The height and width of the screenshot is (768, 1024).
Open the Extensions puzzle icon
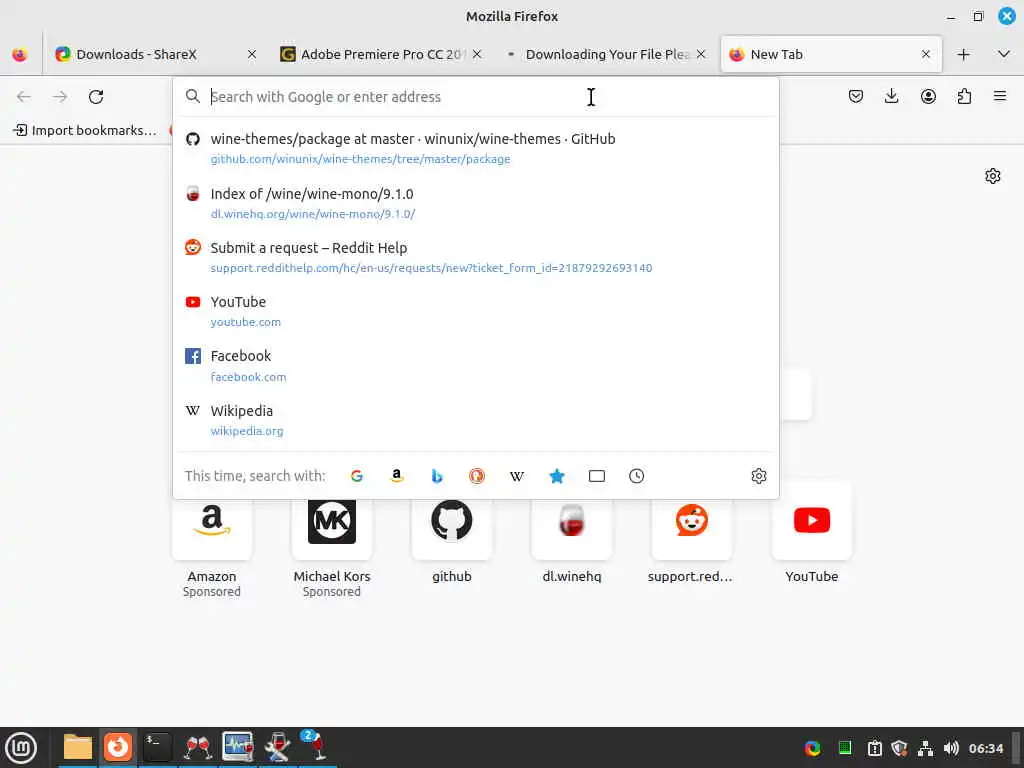[x=964, y=97]
